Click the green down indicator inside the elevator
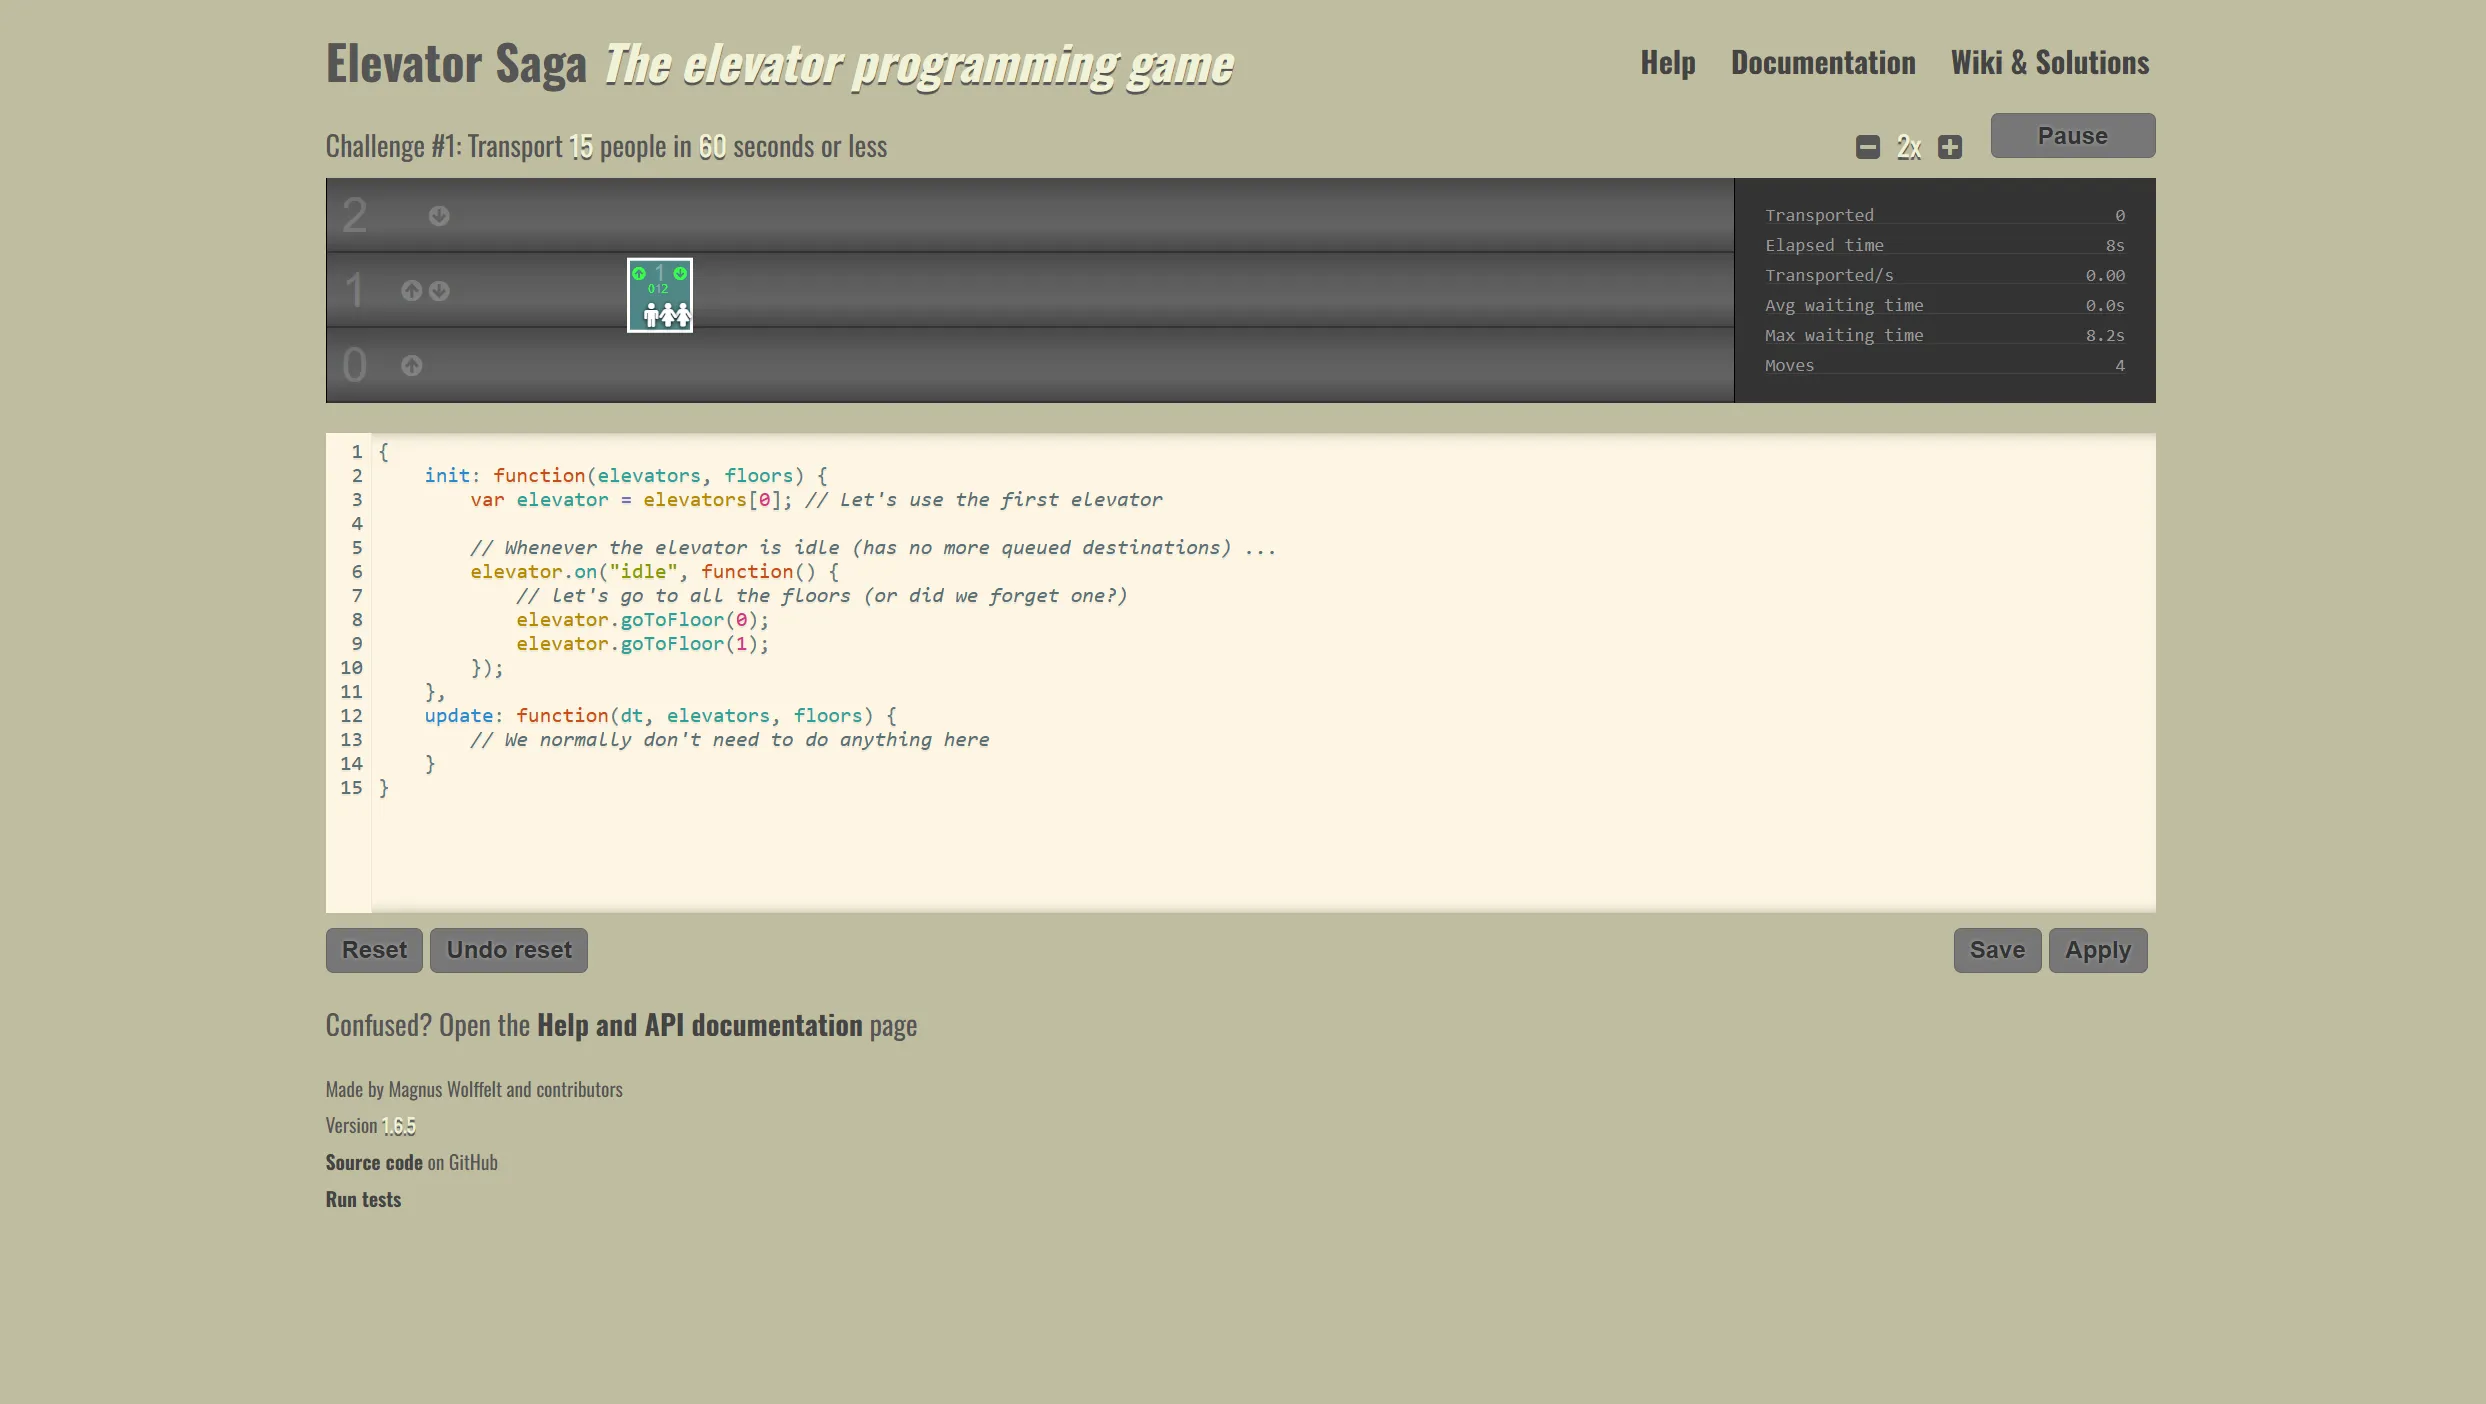 point(680,274)
